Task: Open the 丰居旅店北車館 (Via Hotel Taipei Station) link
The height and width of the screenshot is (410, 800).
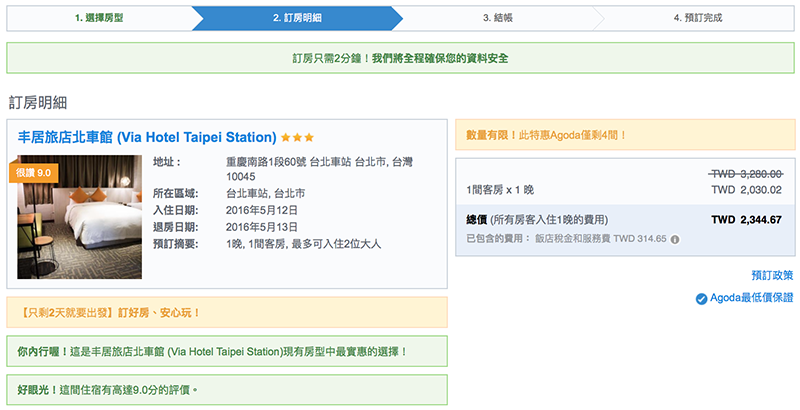Action: (147, 137)
